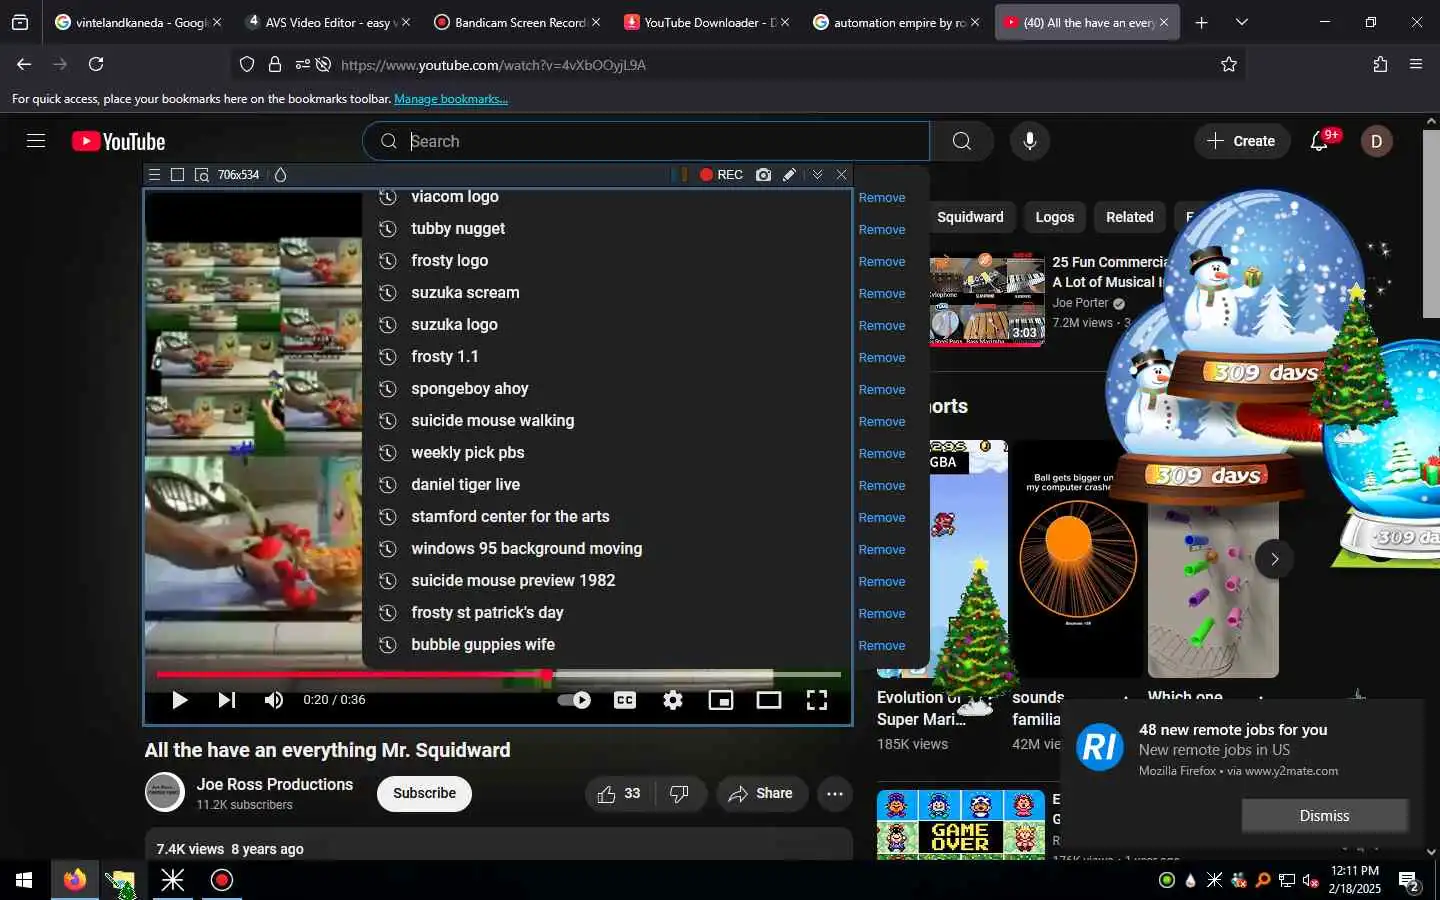Image resolution: width=1440 pixels, height=900 pixels.
Task: Start voice search with microphone icon
Action: 1030,141
